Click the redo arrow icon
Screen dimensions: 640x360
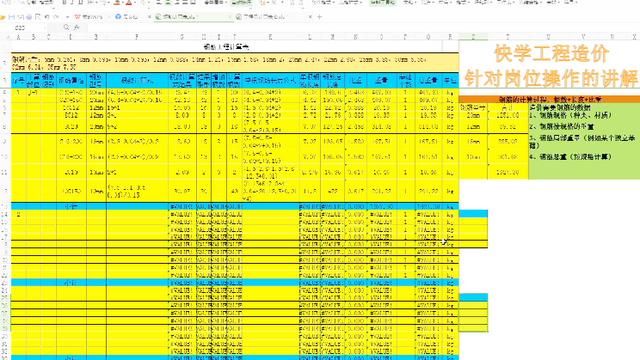(56, 17)
